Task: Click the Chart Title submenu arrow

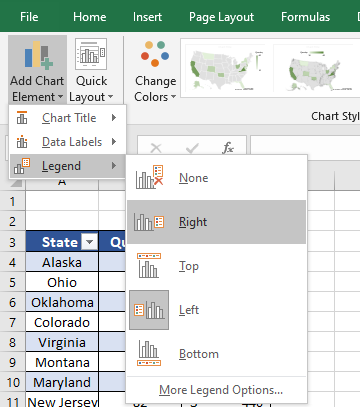Action: tap(114, 118)
